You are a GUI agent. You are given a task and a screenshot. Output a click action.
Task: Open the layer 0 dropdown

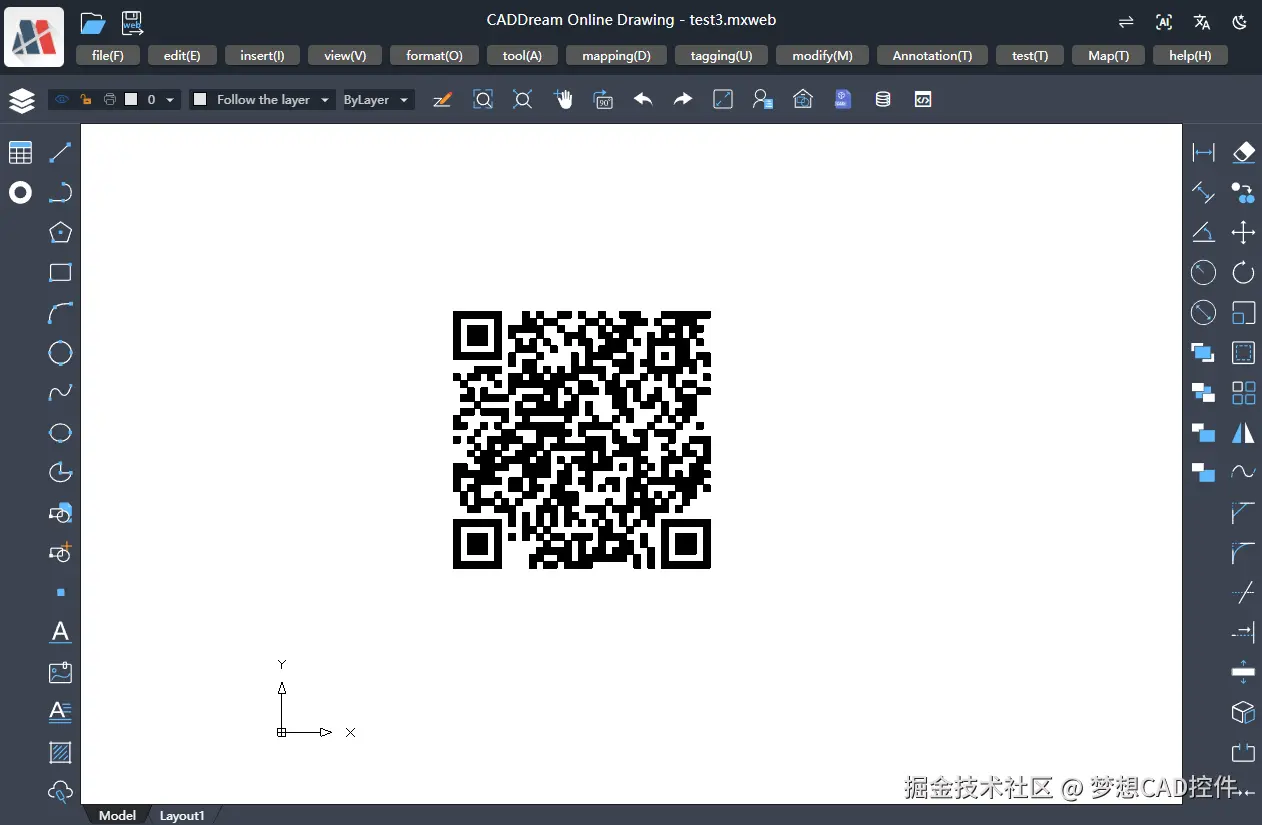[169, 100]
